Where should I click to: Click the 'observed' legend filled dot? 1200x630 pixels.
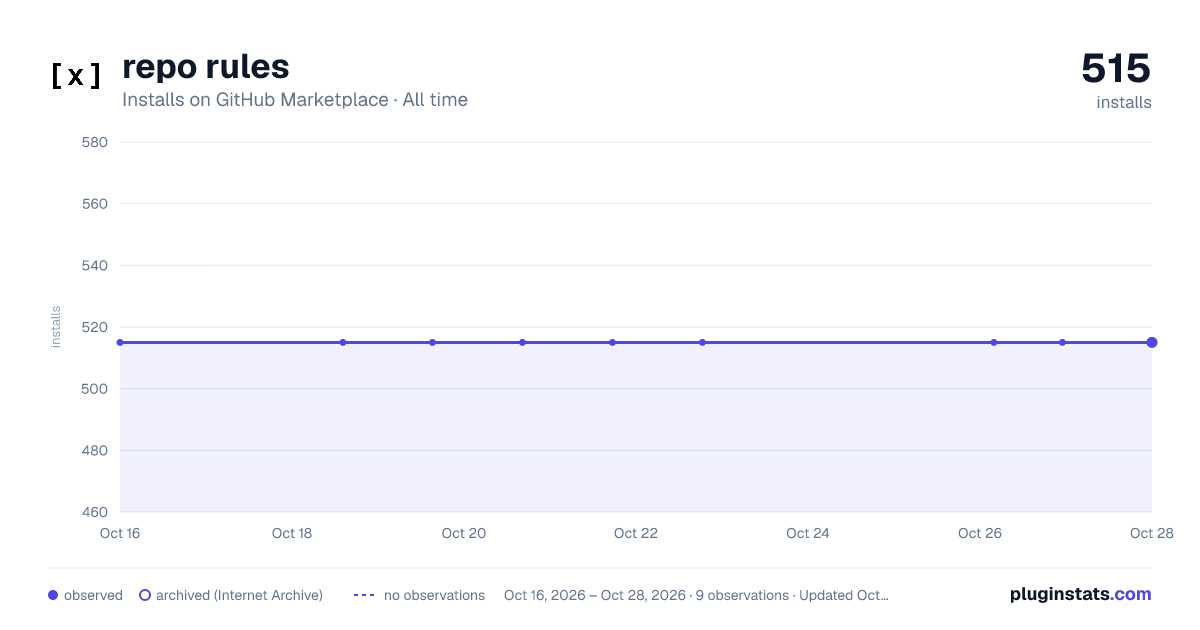[x=53, y=595]
